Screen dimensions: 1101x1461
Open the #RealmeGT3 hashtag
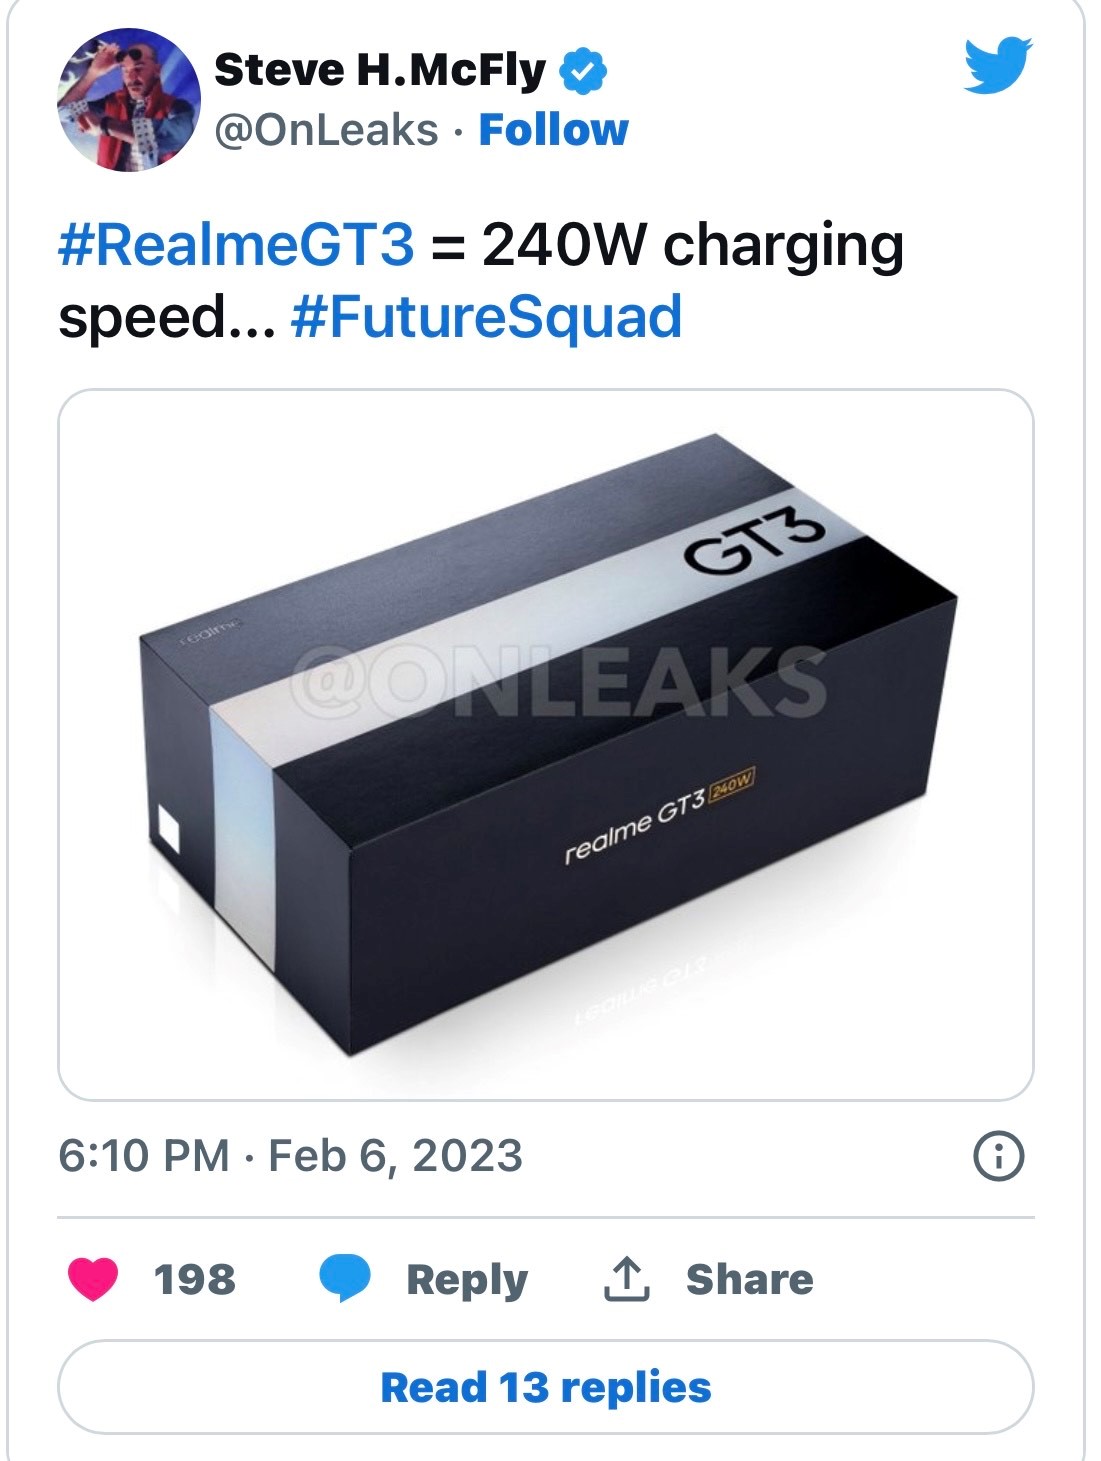pyautogui.click(x=236, y=245)
